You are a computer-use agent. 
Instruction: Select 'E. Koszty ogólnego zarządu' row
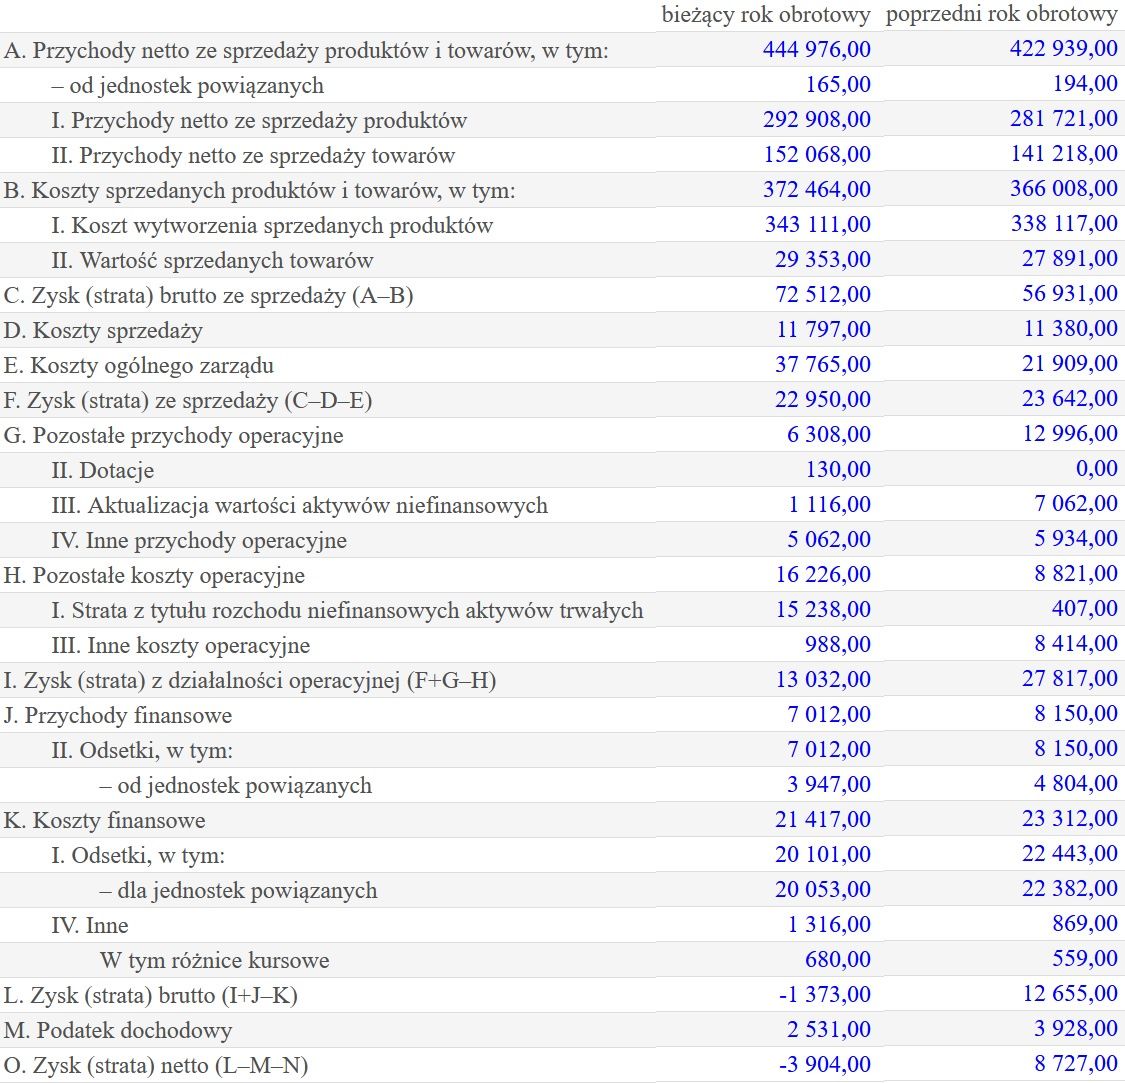point(138,366)
